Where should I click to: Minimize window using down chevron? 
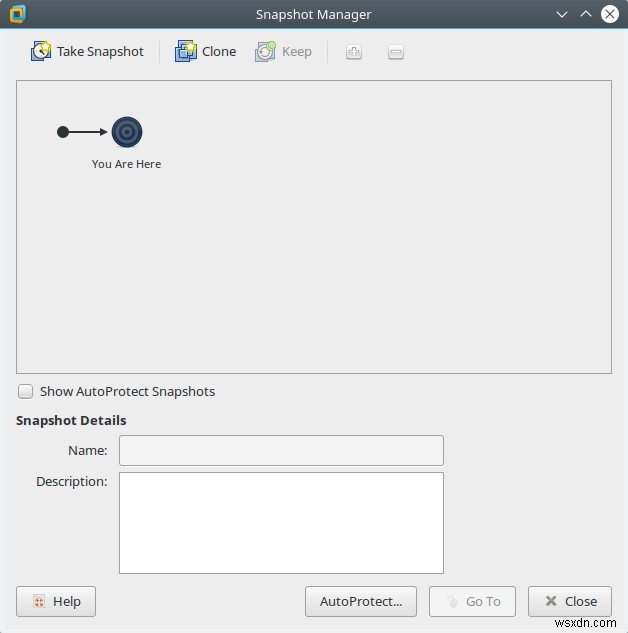pos(562,15)
